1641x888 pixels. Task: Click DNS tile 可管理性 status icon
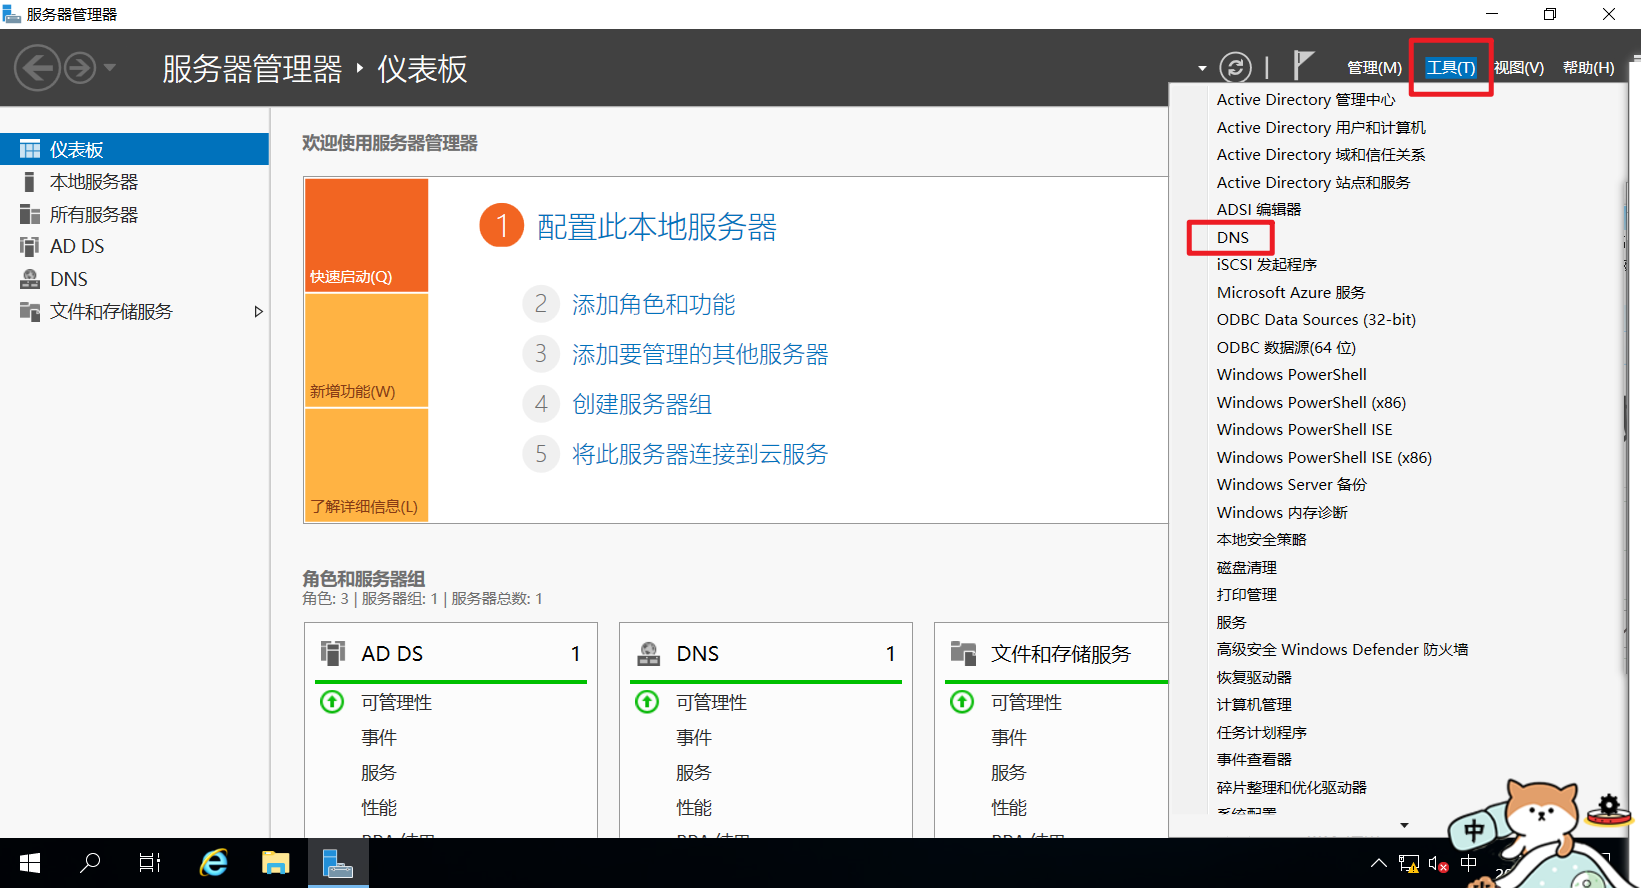click(647, 702)
